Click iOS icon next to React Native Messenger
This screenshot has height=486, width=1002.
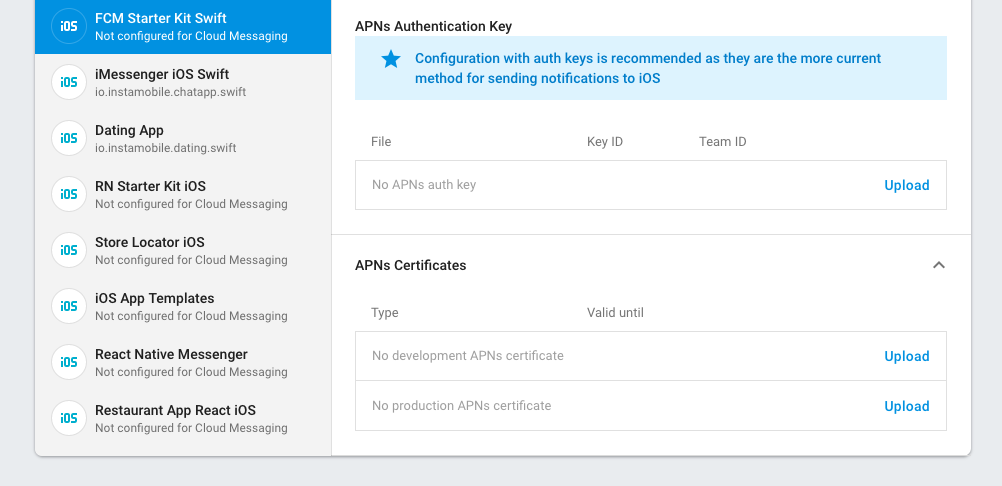(x=68, y=362)
